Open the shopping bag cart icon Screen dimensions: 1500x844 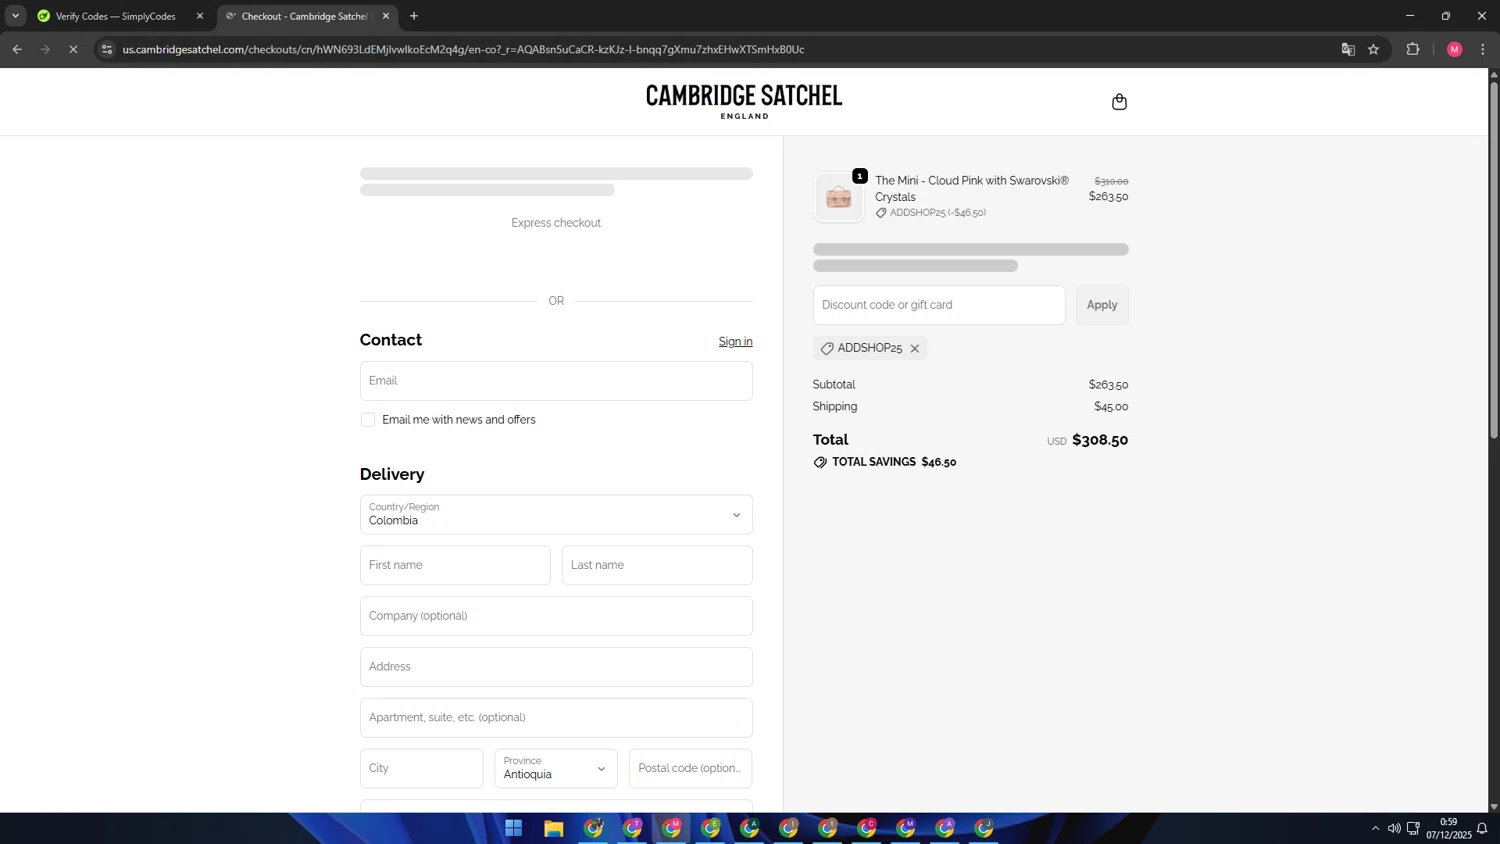(1119, 102)
